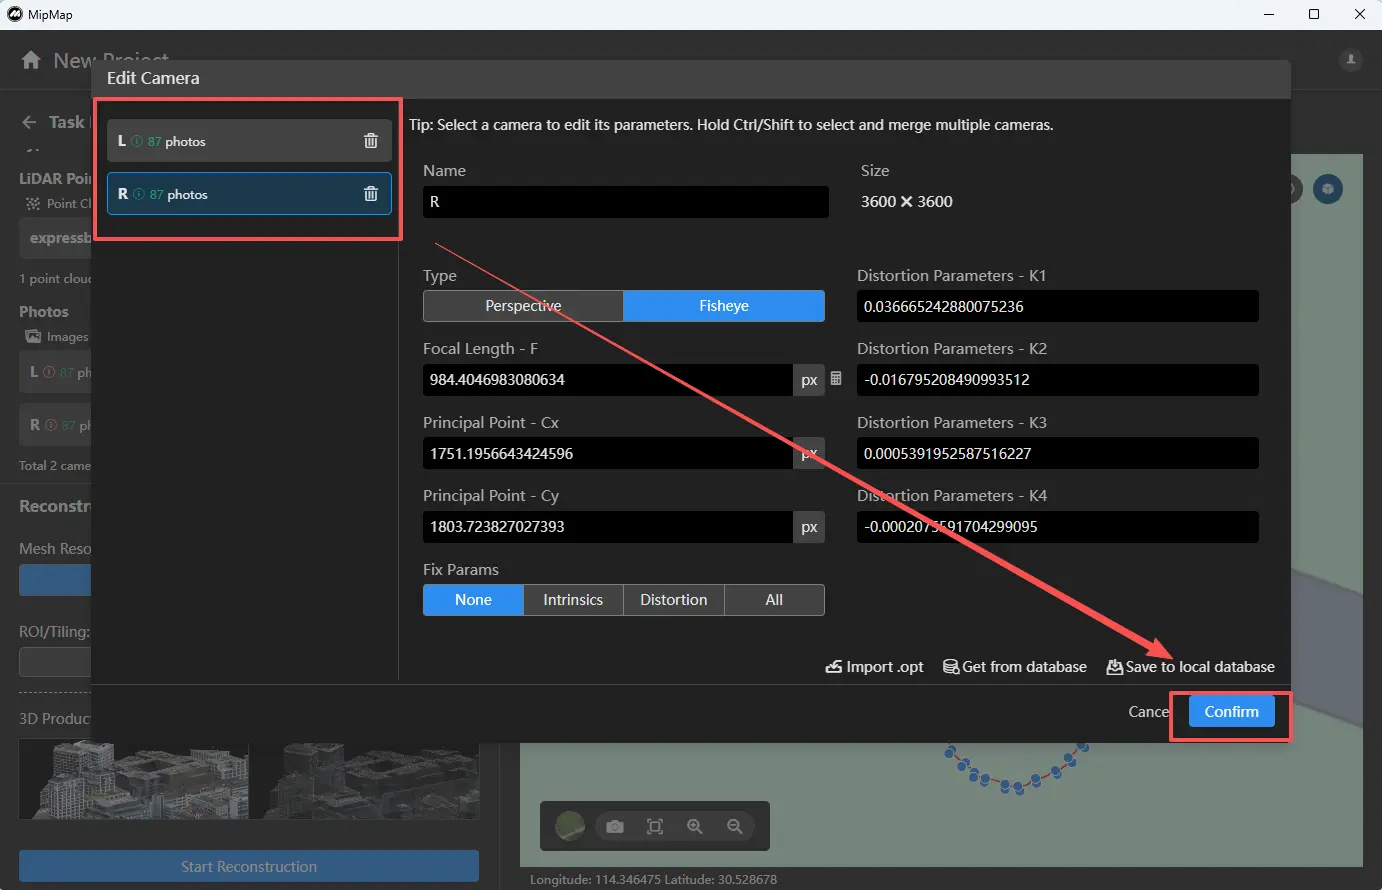This screenshot has width=1382, height=890.
Task: Zoom in on the map view
Action: pyautogui.click(x=695, y=826)
